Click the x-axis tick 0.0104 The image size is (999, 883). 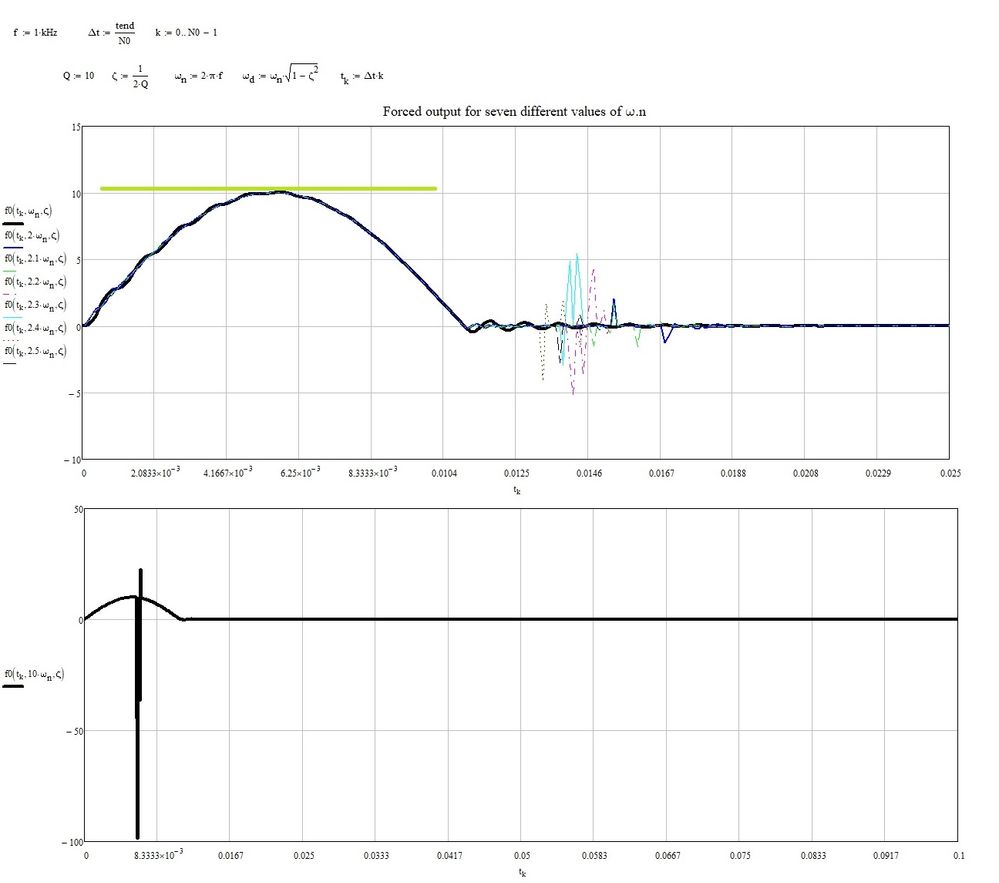tap(444, 473)
